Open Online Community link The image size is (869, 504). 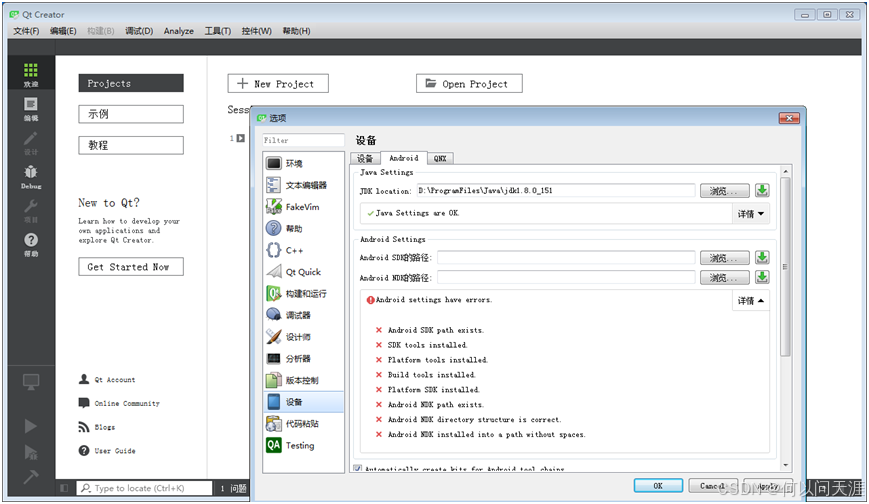pos(119,403)
